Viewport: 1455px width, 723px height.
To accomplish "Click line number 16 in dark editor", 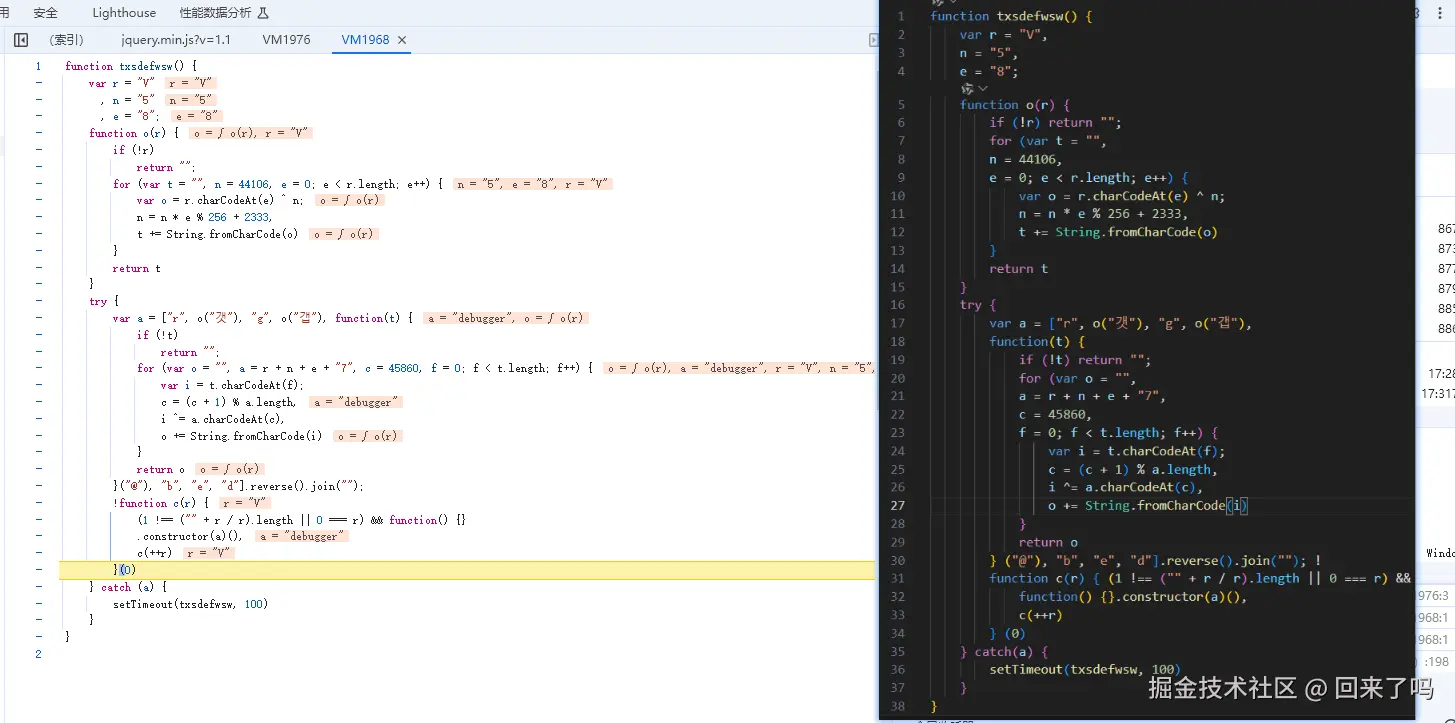I will [898, 305].
